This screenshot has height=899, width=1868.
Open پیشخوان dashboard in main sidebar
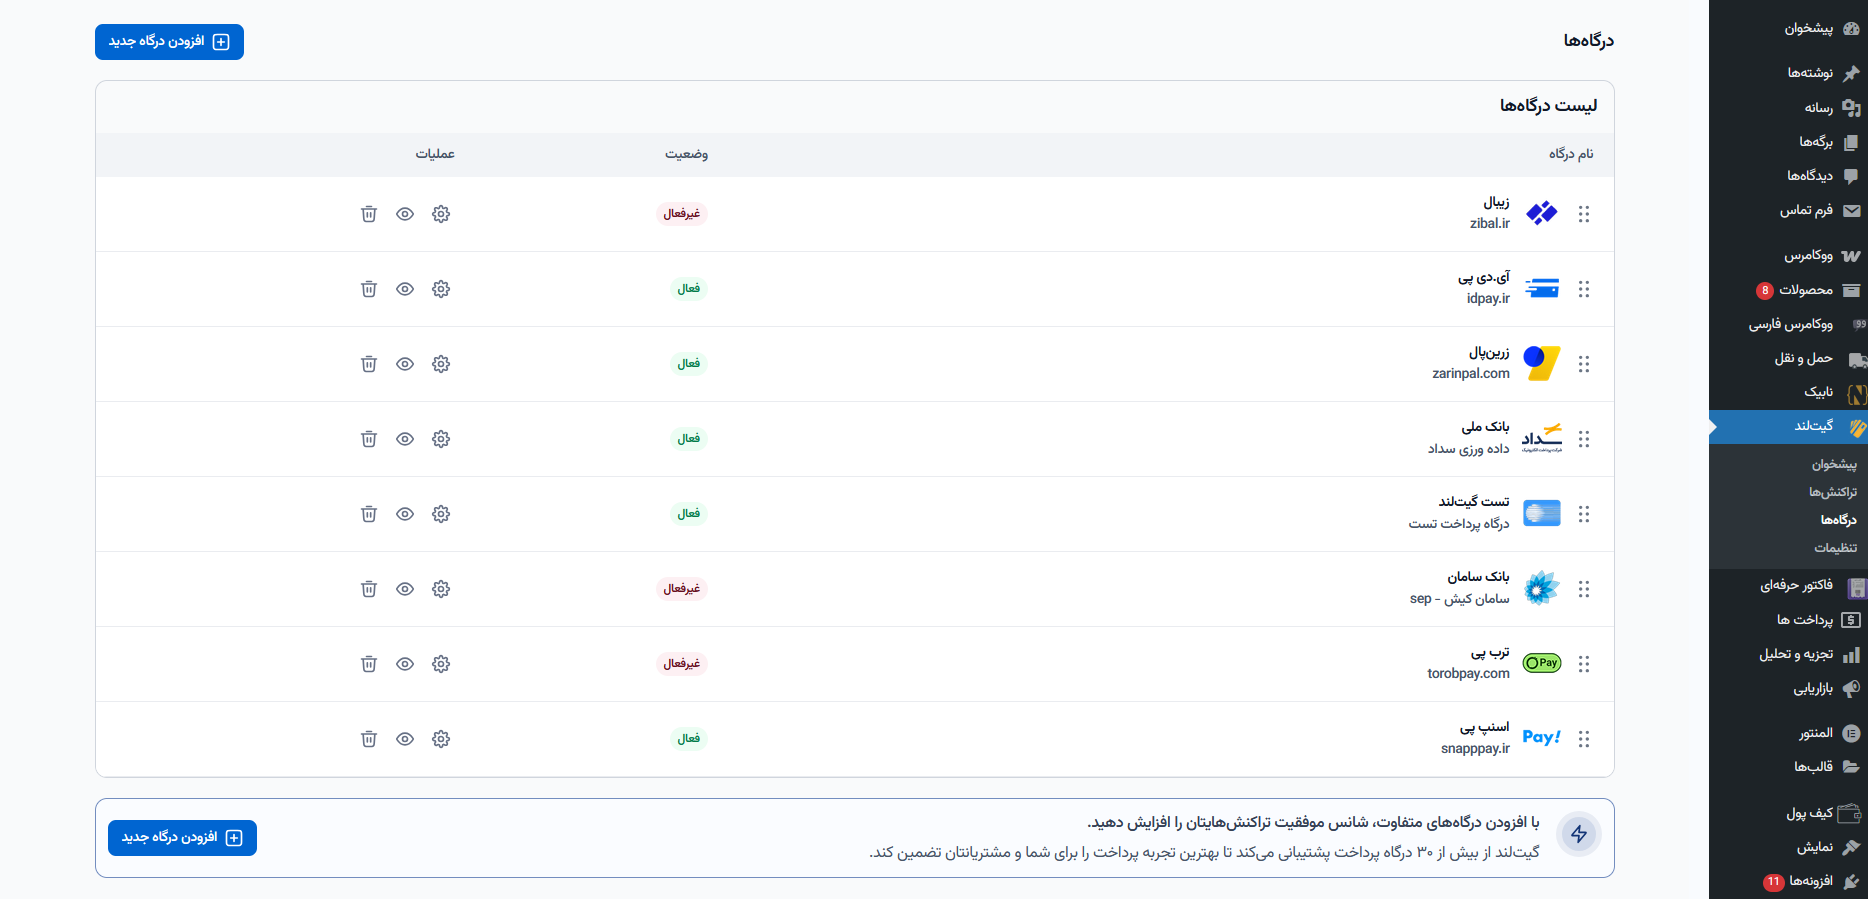pos(1788,29)
